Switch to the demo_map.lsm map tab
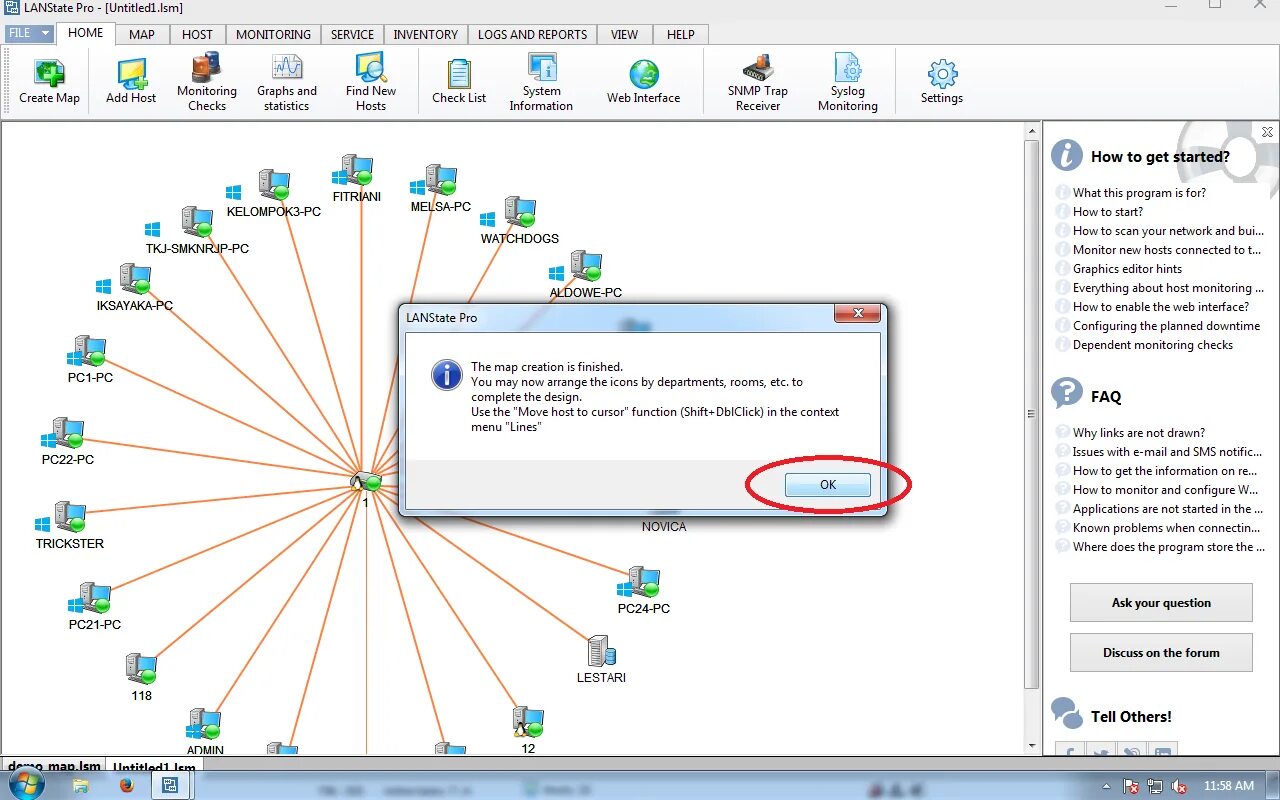This screenshot has width=1280, height=800. click(x=54, y=767)
